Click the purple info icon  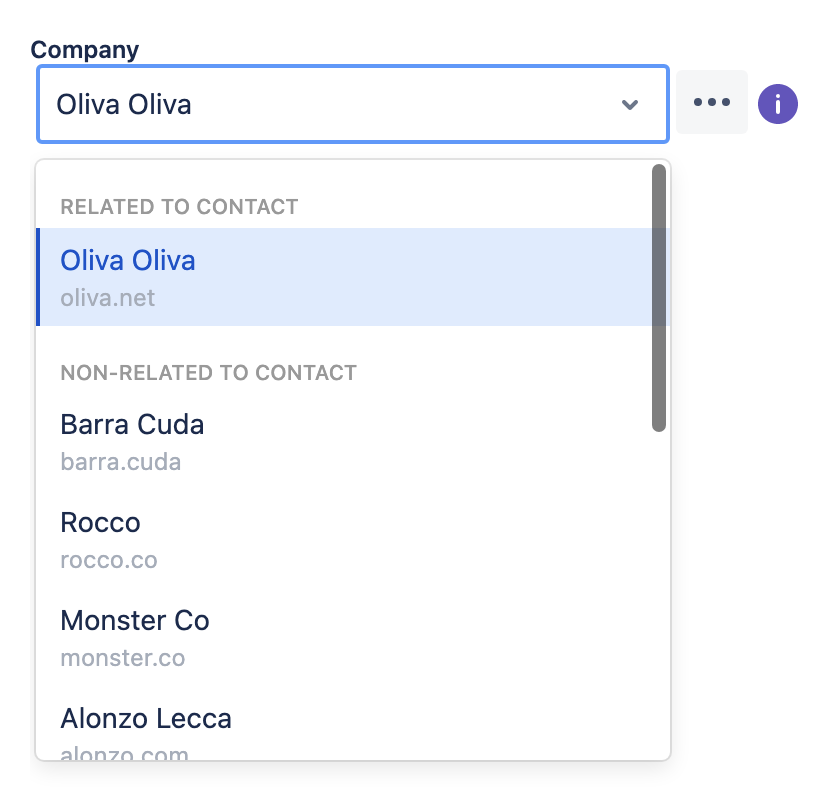click(777, 103)
